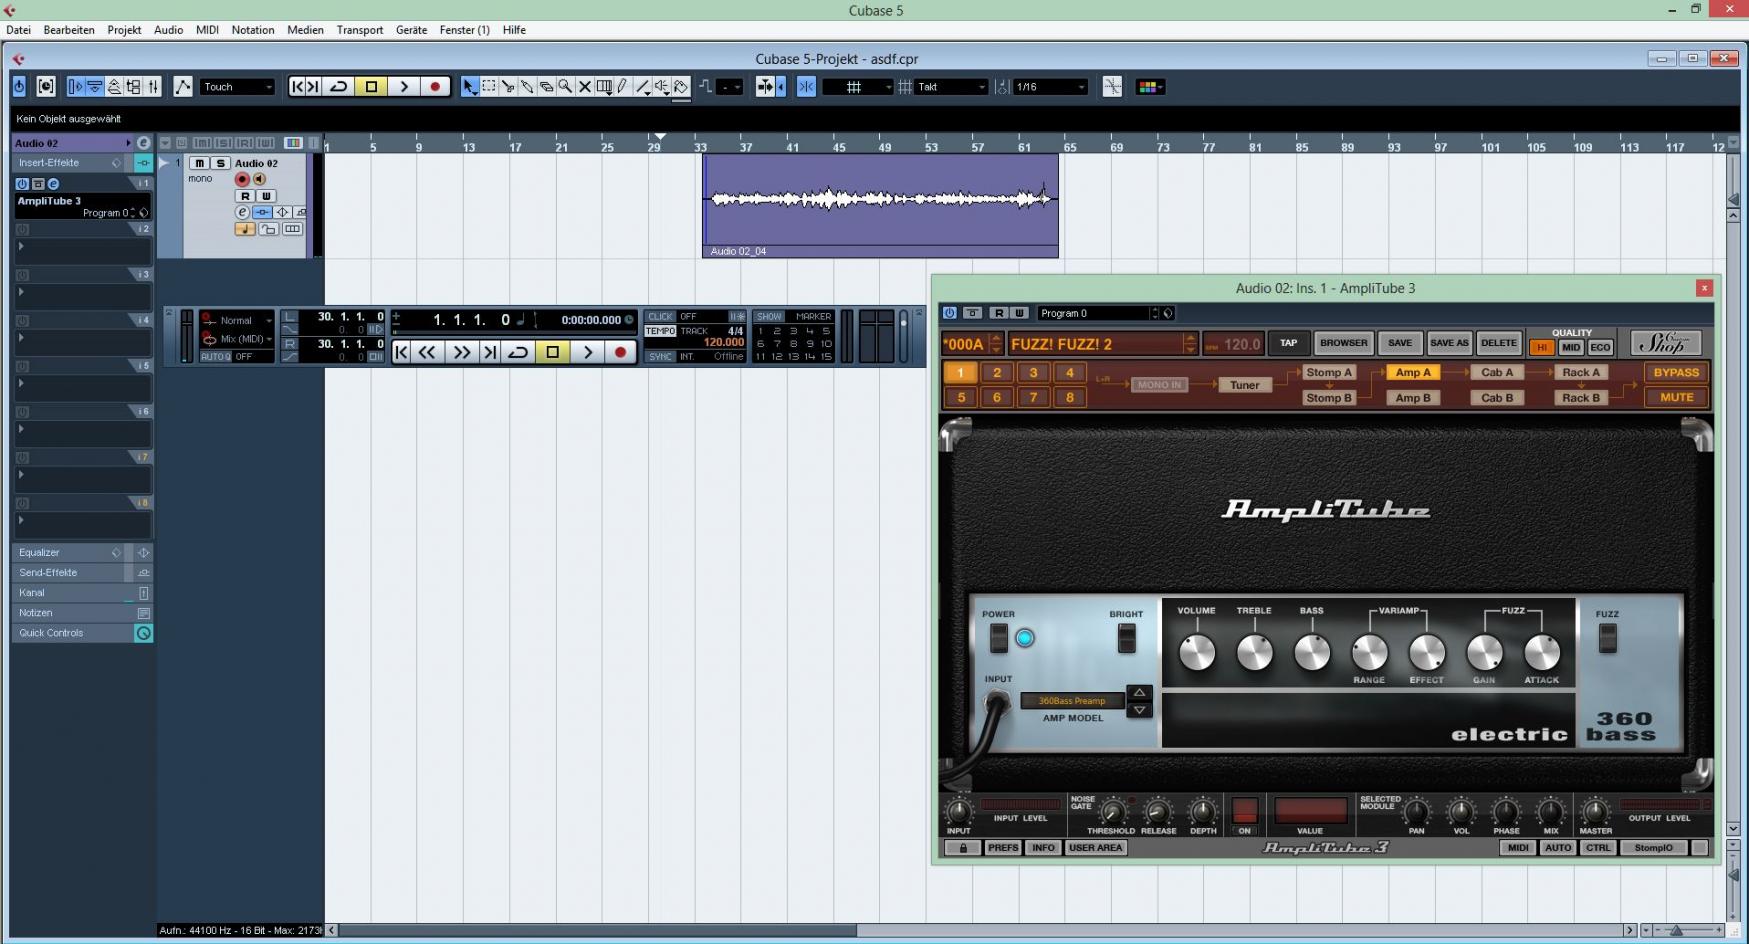Viewport: 1749px width, 944px height.
Task: Select the Split scissors tool
Action: pyautogui.click(x=507, y=87)
